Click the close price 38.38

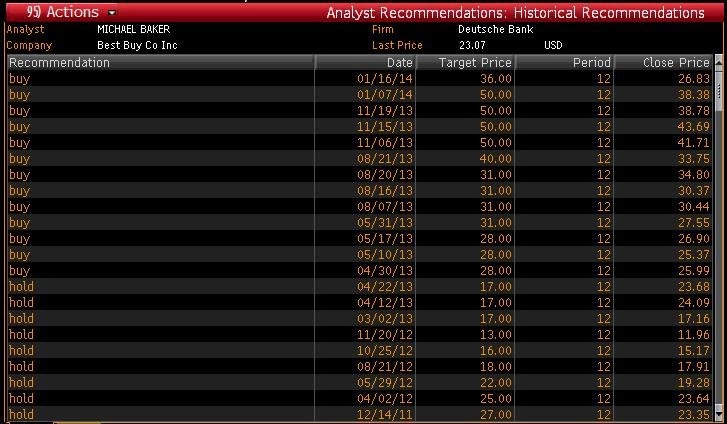click(694, 95)
